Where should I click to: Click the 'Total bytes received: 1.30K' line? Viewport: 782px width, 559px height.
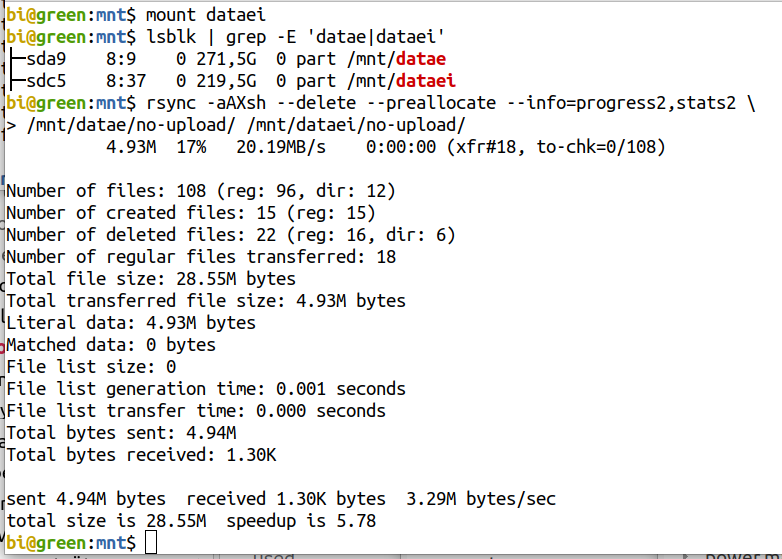pyautogui.click(x=140, y=455)
